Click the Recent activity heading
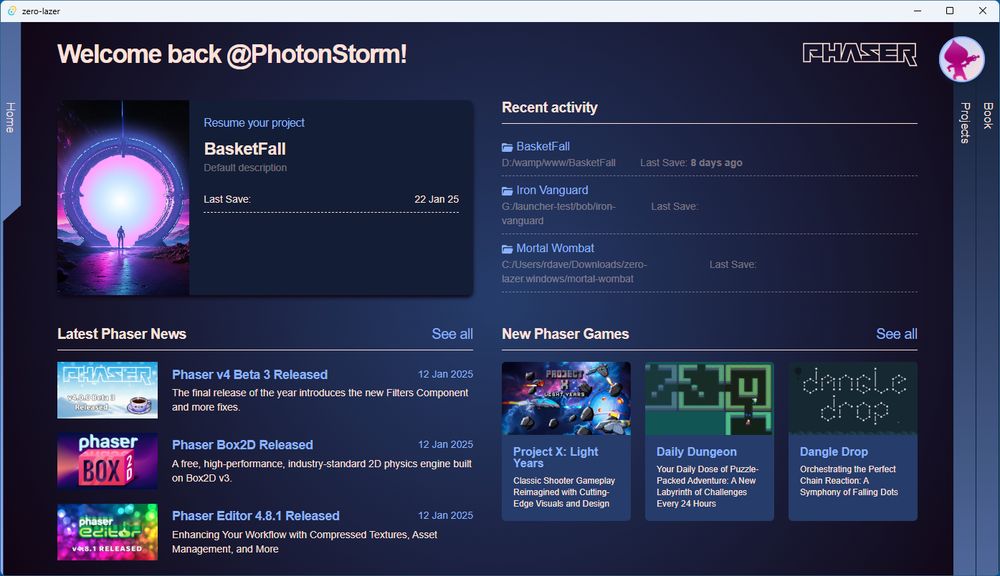 (550, 107)
